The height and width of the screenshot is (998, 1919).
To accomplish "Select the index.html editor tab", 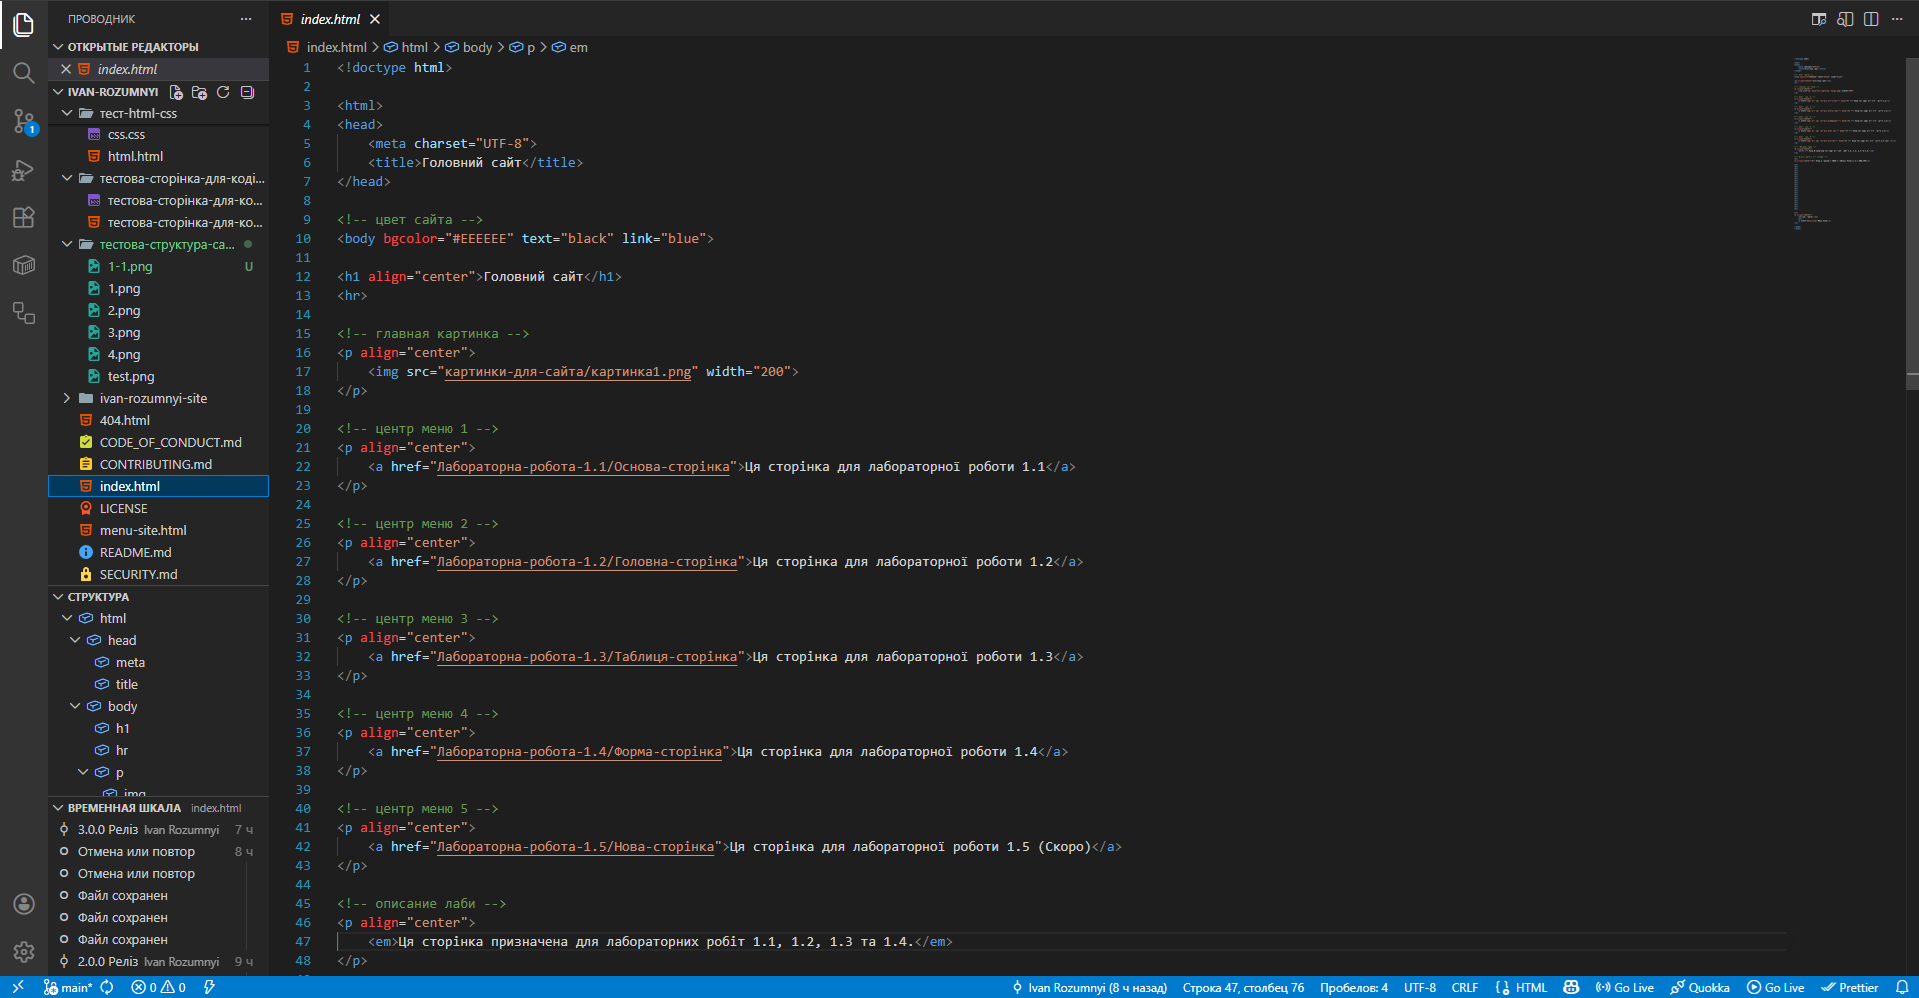I will (329, 19).
